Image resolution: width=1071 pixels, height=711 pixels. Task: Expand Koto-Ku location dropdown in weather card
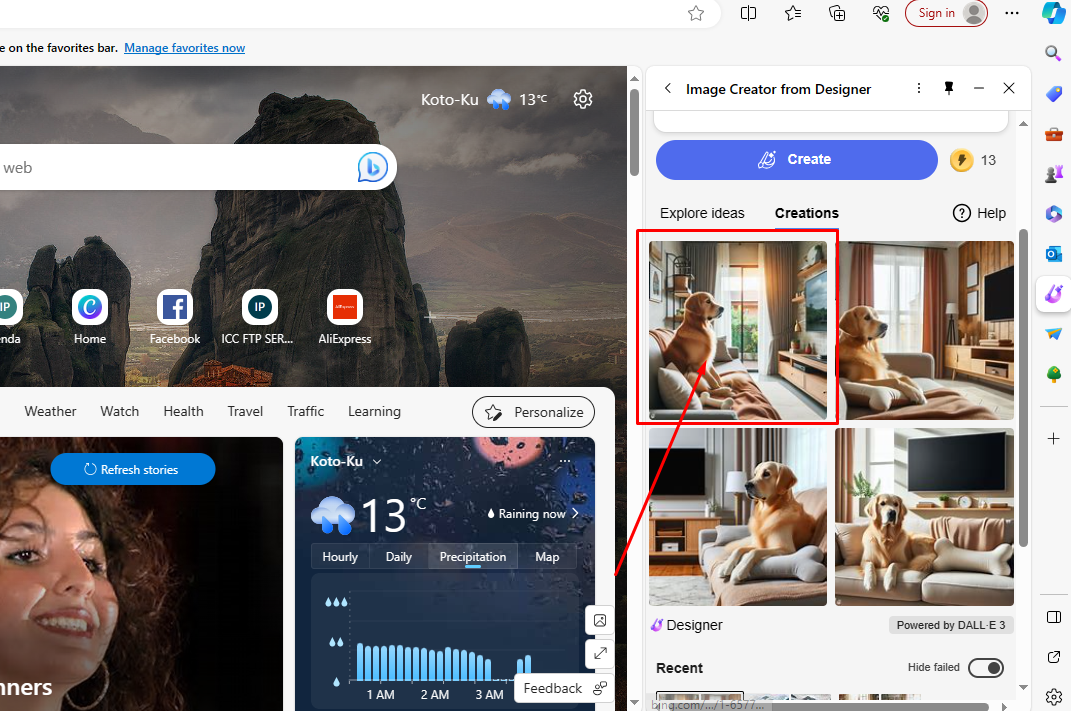pyautogui.click(x=376, y=462)
